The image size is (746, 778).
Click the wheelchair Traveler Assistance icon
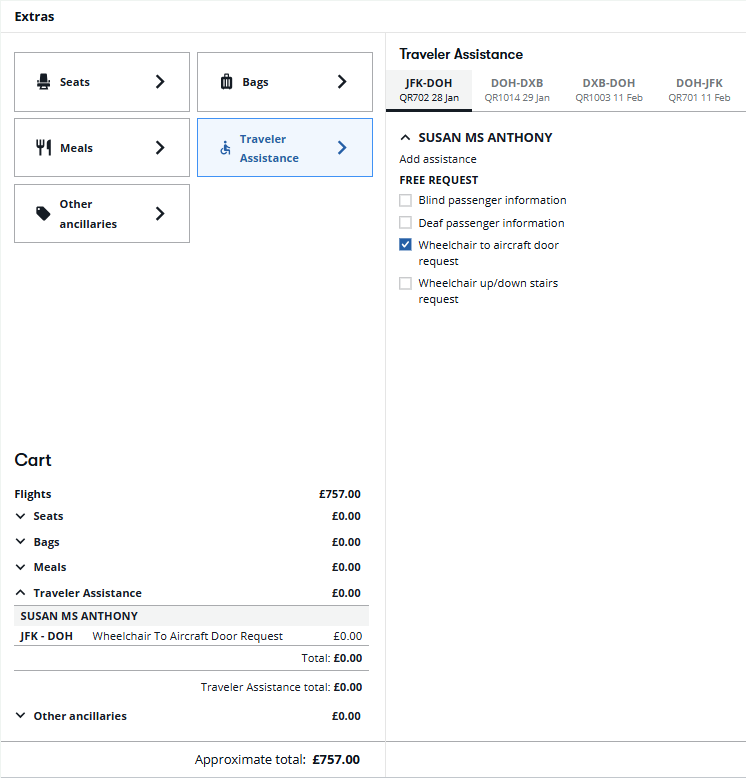(x=225, y=148)
